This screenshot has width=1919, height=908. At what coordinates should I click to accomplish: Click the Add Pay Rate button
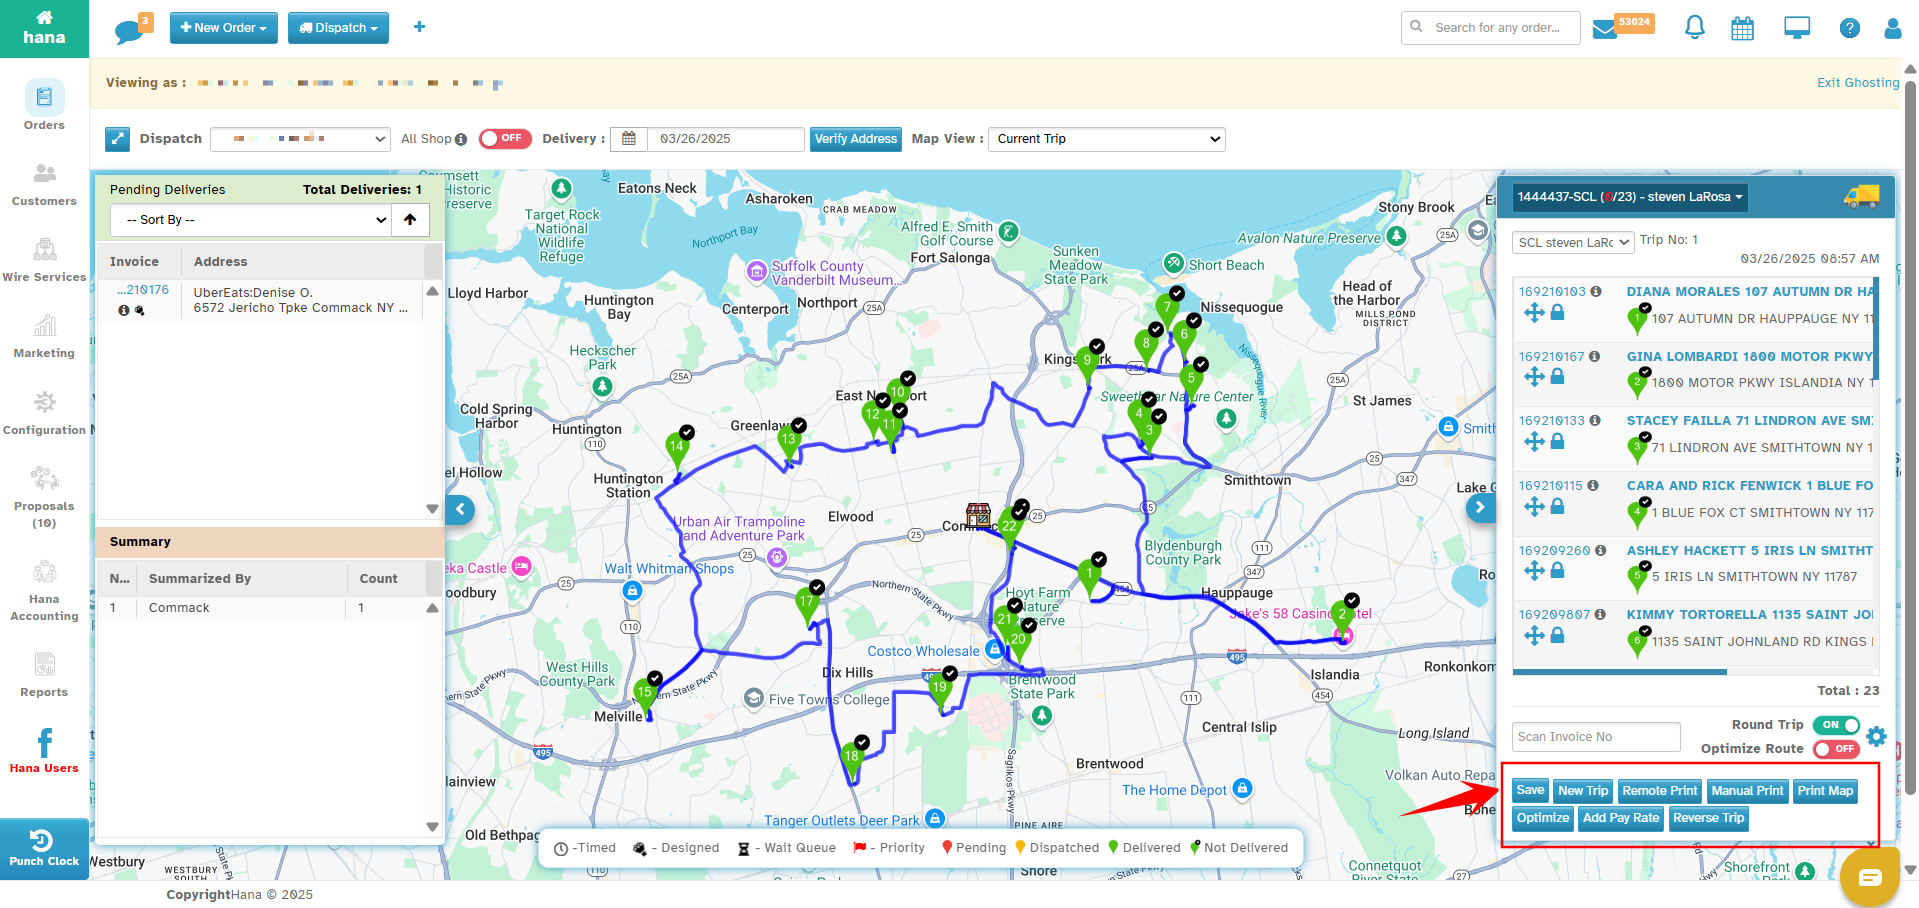pyautogui.click(x=1621, y=818)
